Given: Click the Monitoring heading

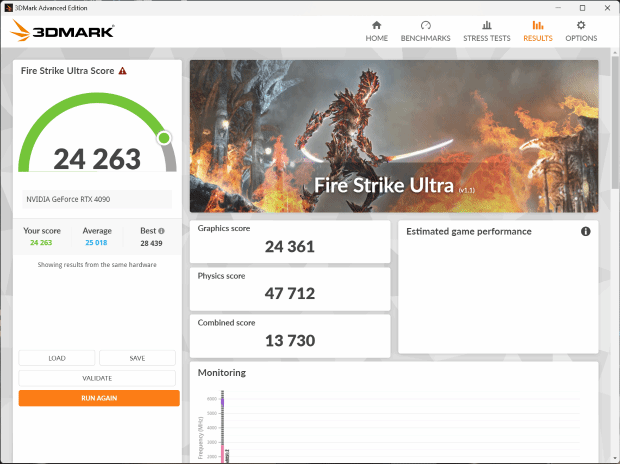Looking at the screenshot, I should [222, 373].
